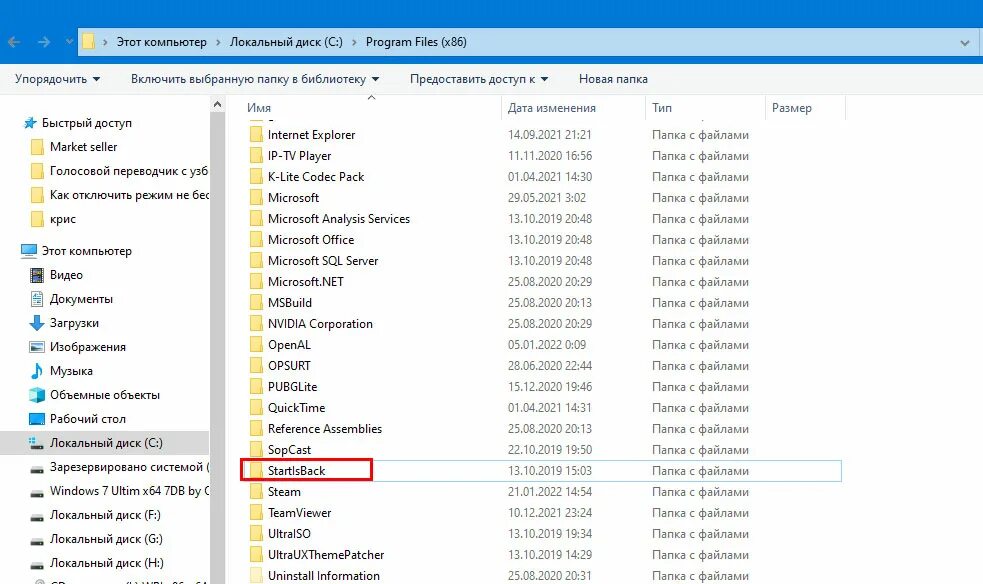This screenshot has width=983, height=584.
Task: Open 'Предоставить доступ к' menu
Action: click(479, 79)
